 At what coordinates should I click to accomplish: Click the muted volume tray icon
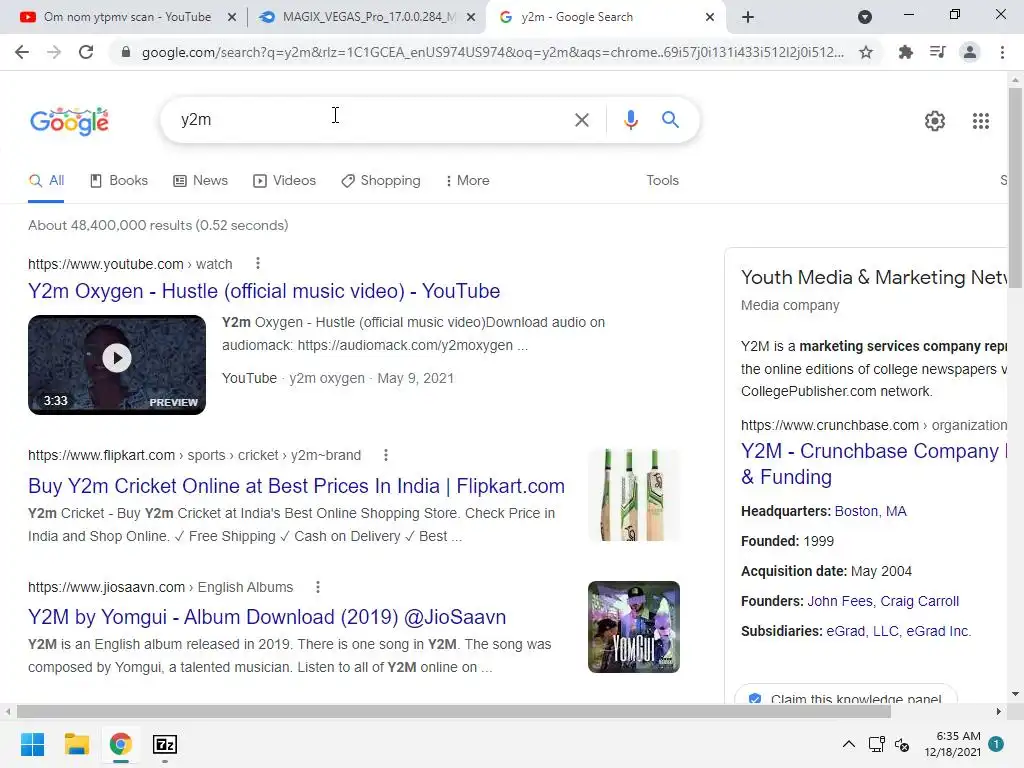click(x=902, y=744)
